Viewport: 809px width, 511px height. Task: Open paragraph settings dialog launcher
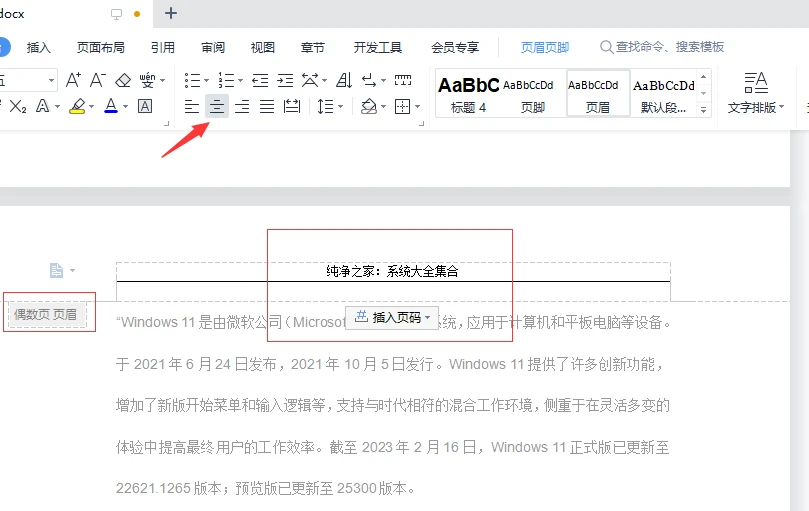coord(422,123)
